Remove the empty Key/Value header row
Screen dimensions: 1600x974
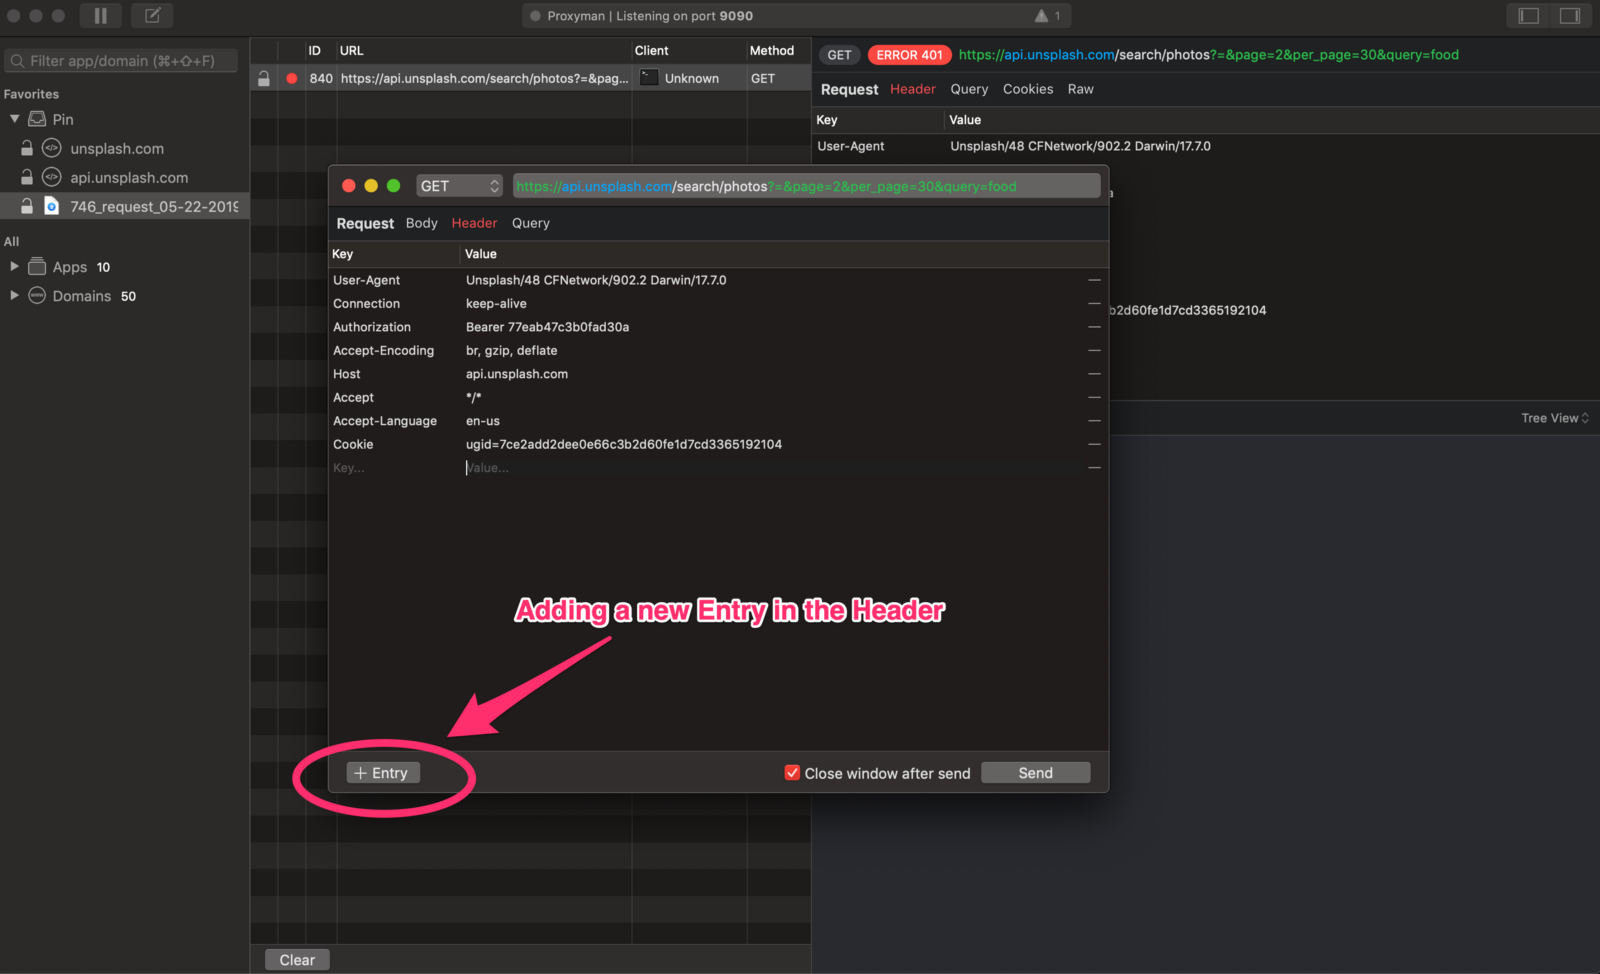point(1094,468)
